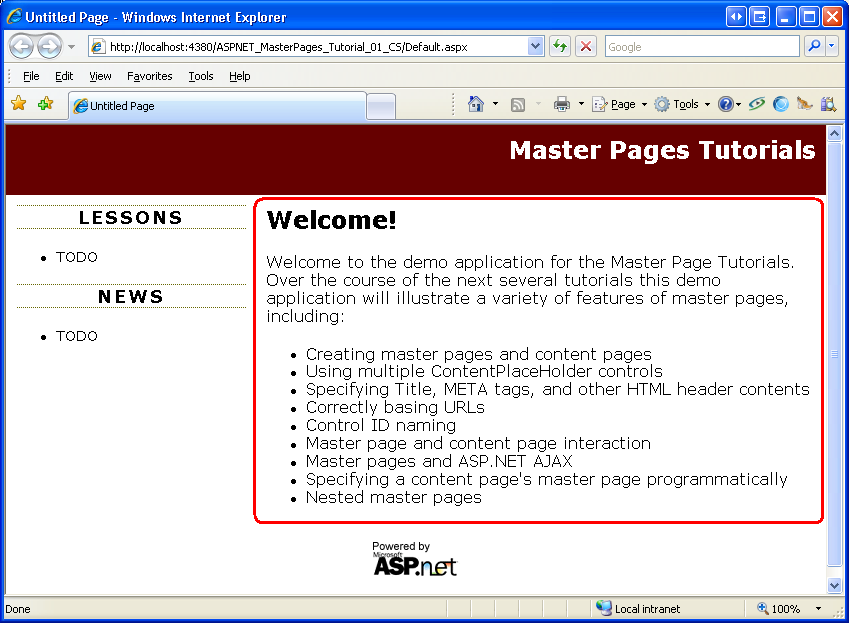Click the blue globe toolbar icon
Viewport: 849px width, 623px height.
coord(780,104)
